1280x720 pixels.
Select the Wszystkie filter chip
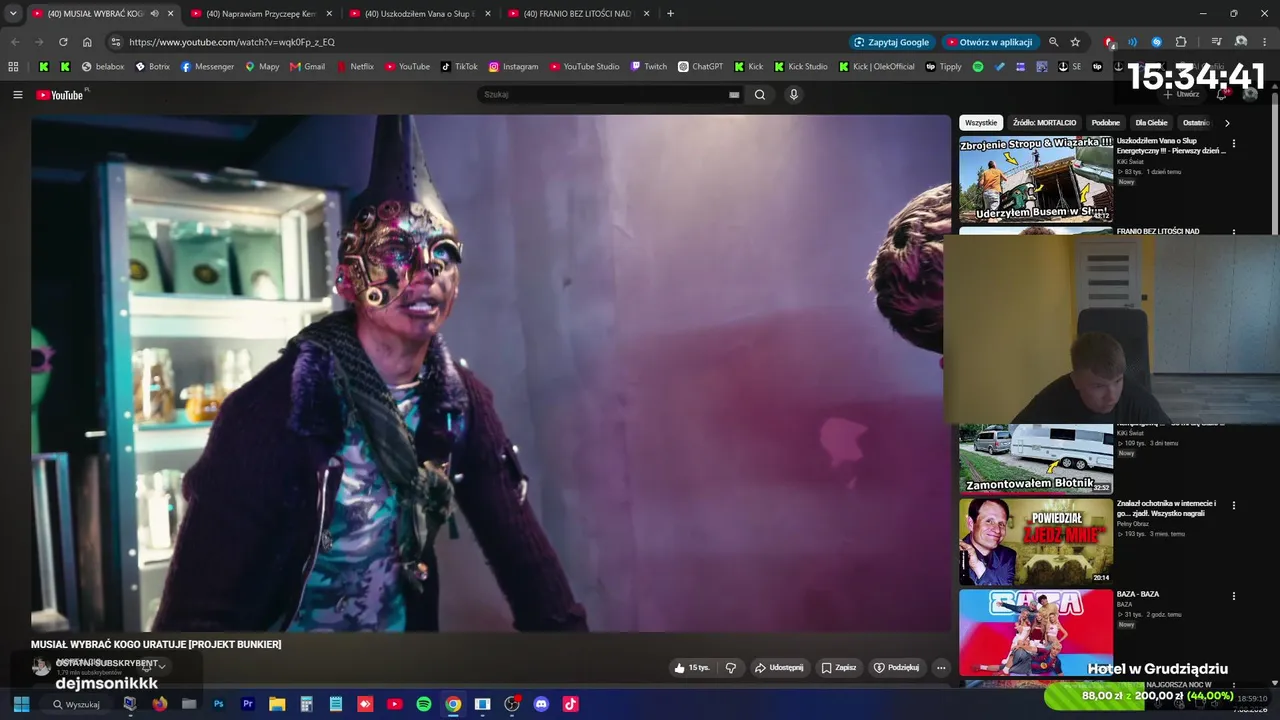click(981, 123)
